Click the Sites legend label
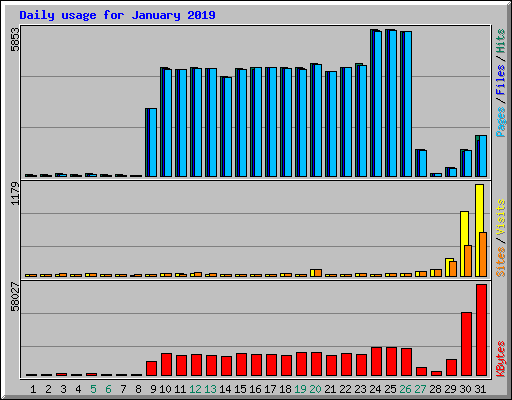This screenshot has width=512, height=400. [500, 262]
